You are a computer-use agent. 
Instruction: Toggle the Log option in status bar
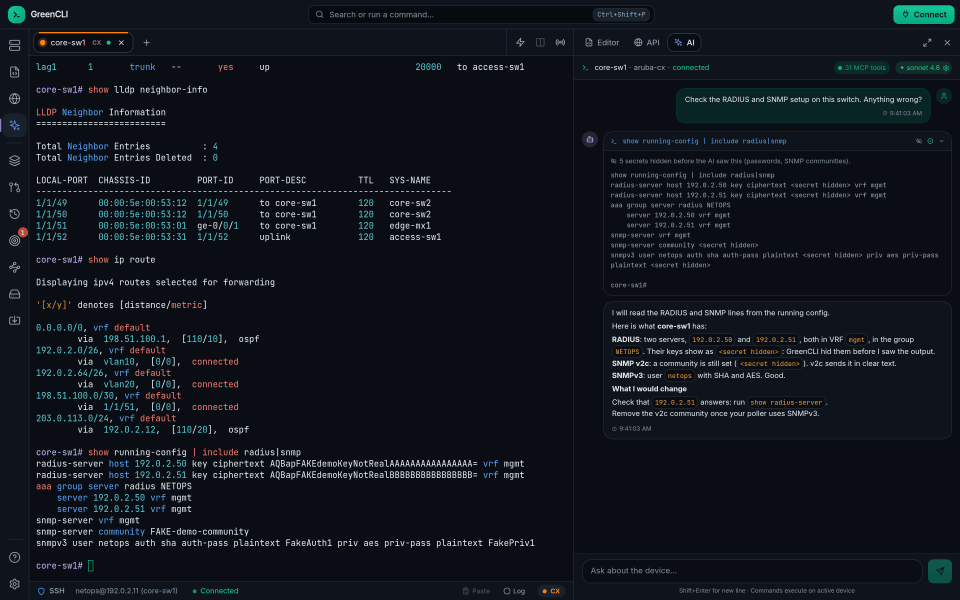click(x=514, y=591)
